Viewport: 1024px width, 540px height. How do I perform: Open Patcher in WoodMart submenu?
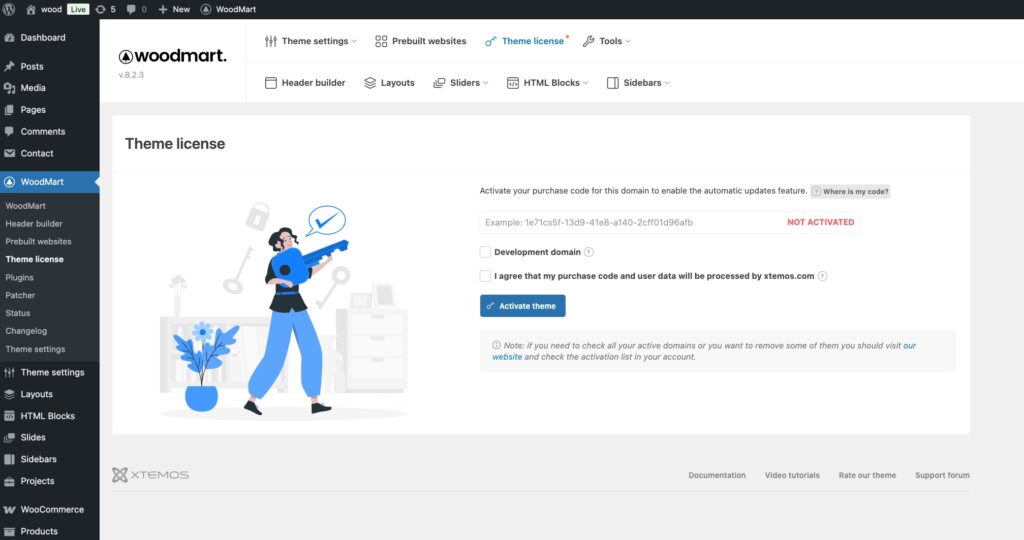click(20, 295)
